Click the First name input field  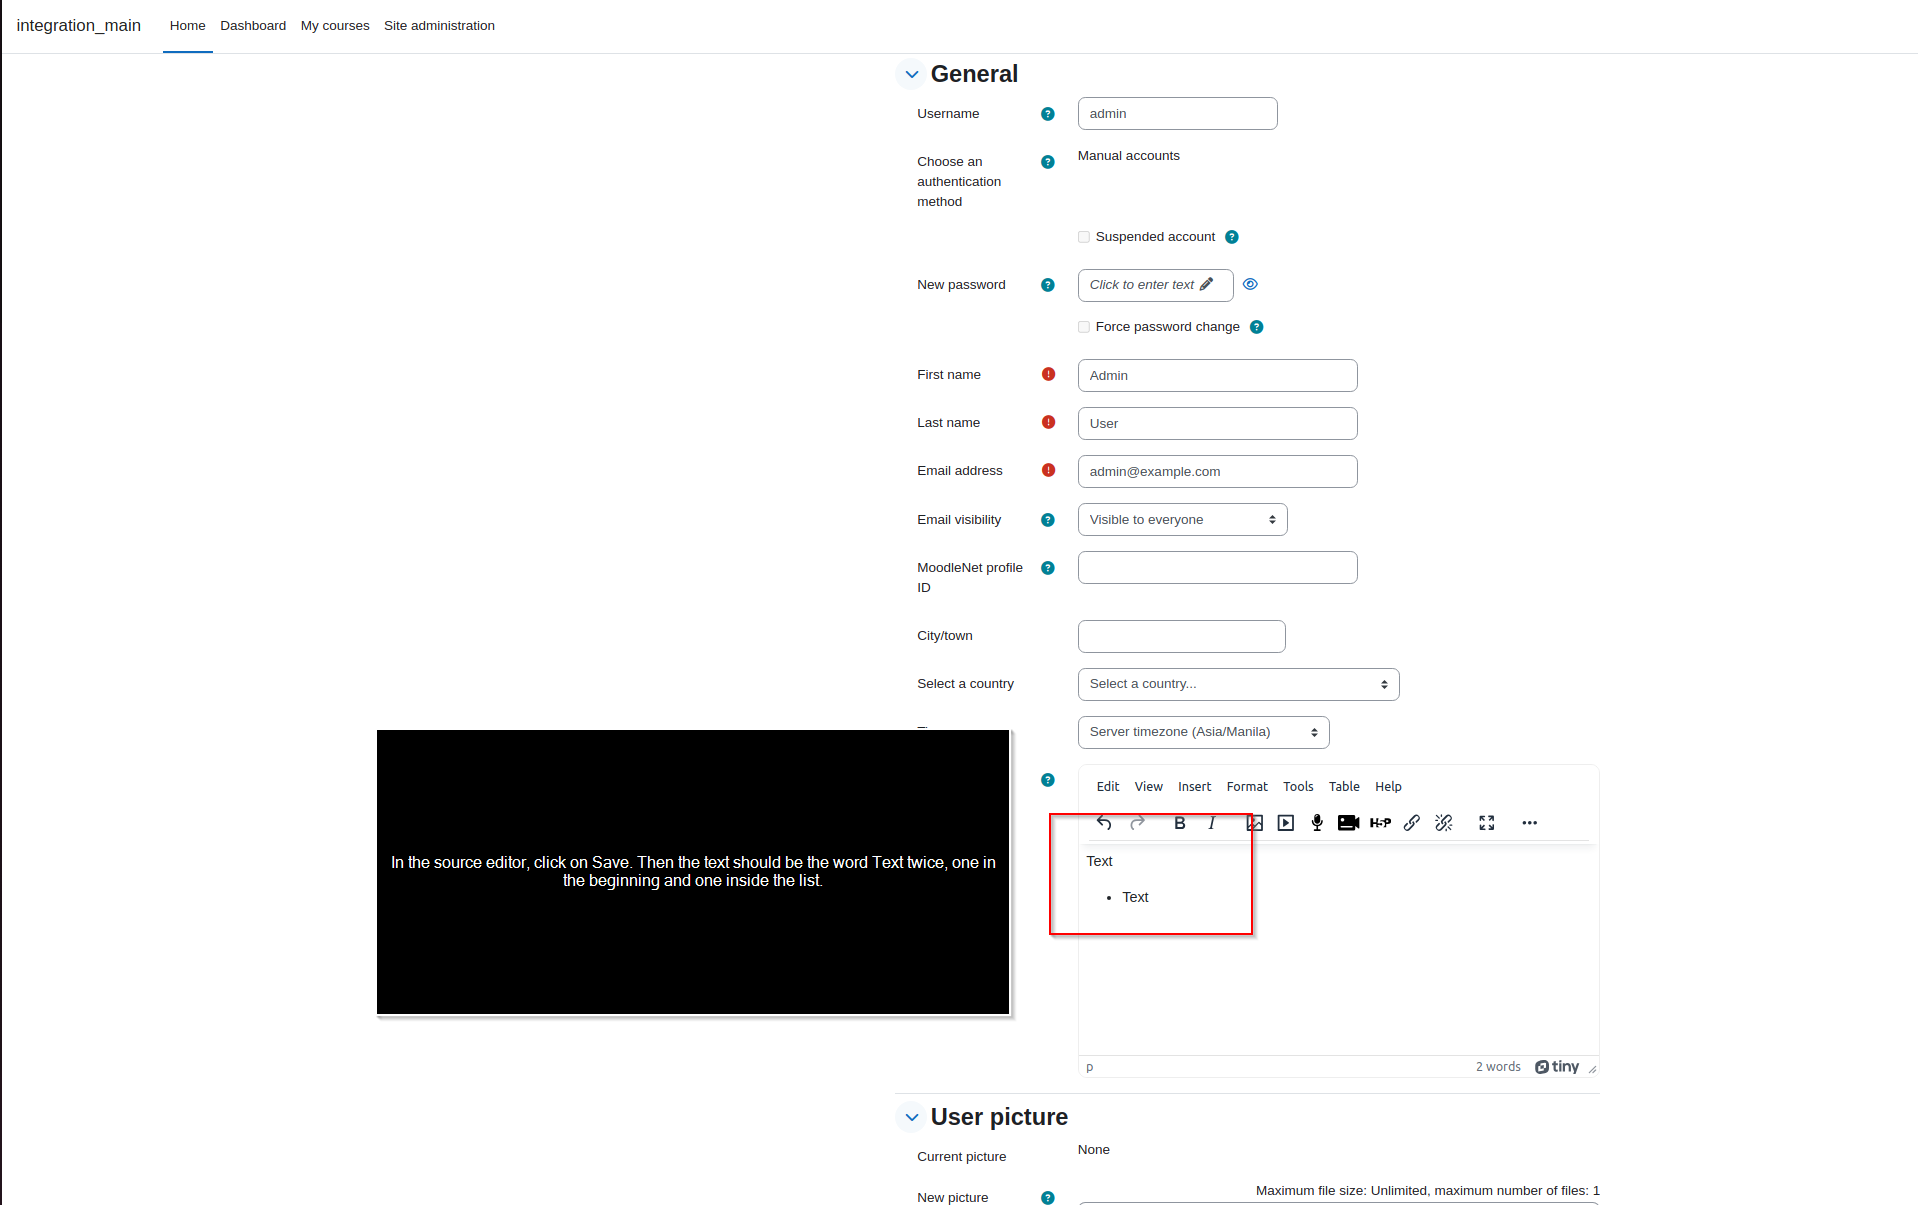[1217, 376]
